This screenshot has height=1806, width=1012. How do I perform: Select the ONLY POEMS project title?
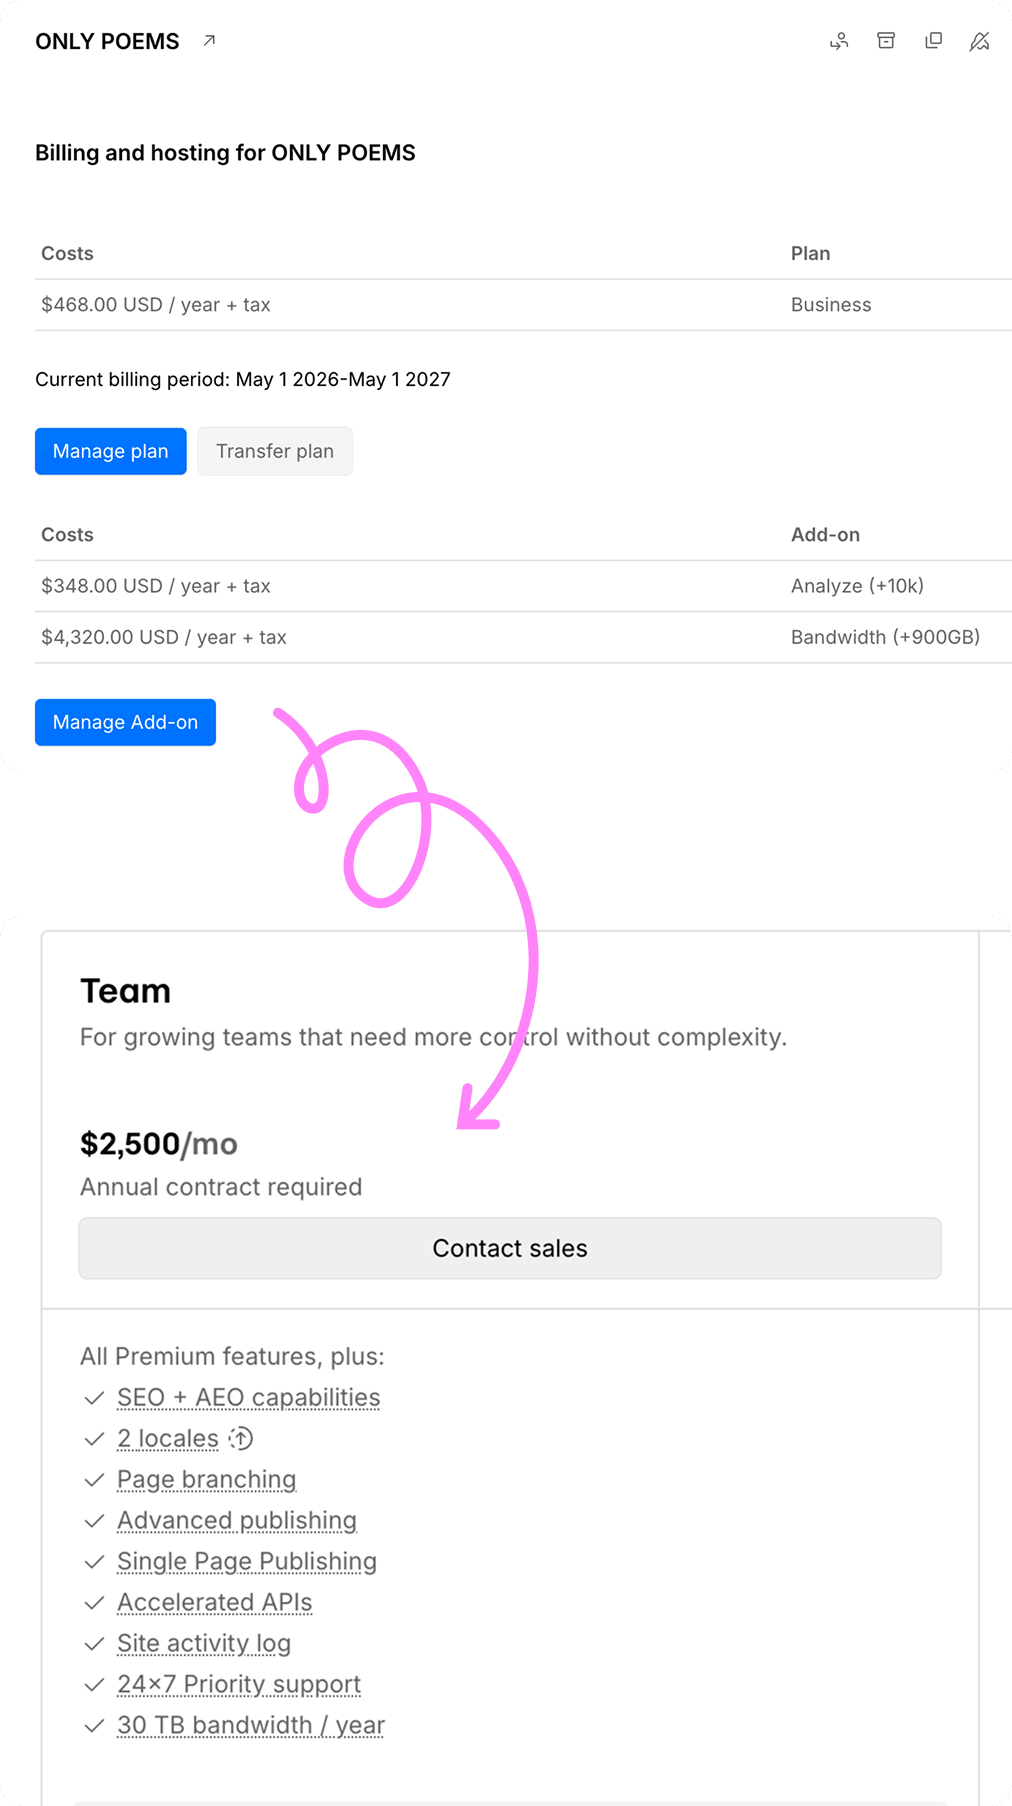(x=108, y=41)
